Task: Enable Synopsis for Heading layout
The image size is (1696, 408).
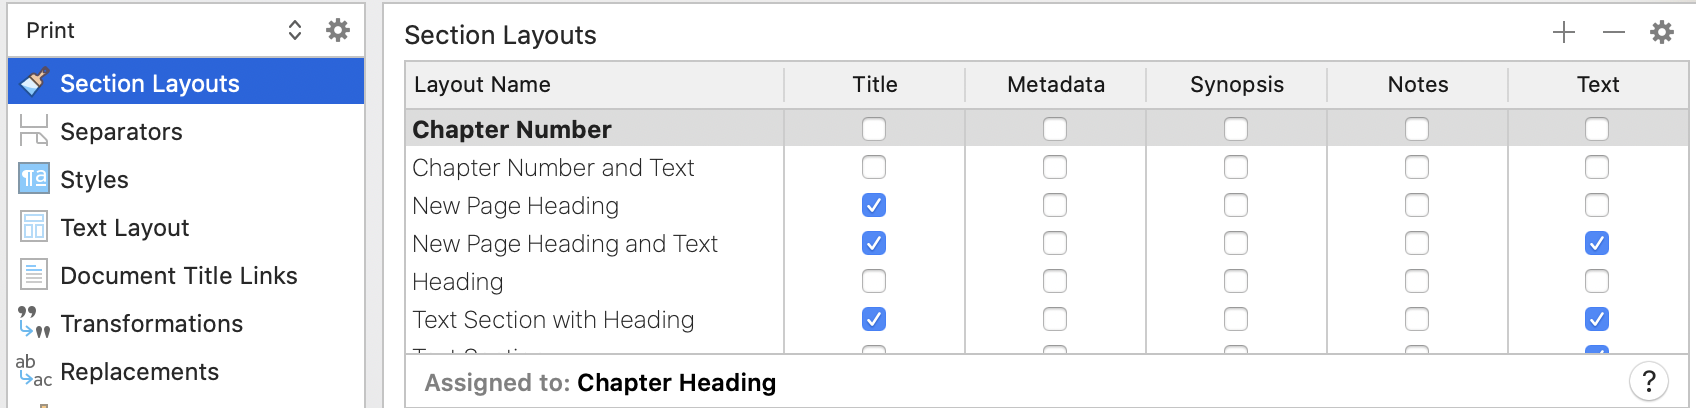Action: (x=1236, y=281)
